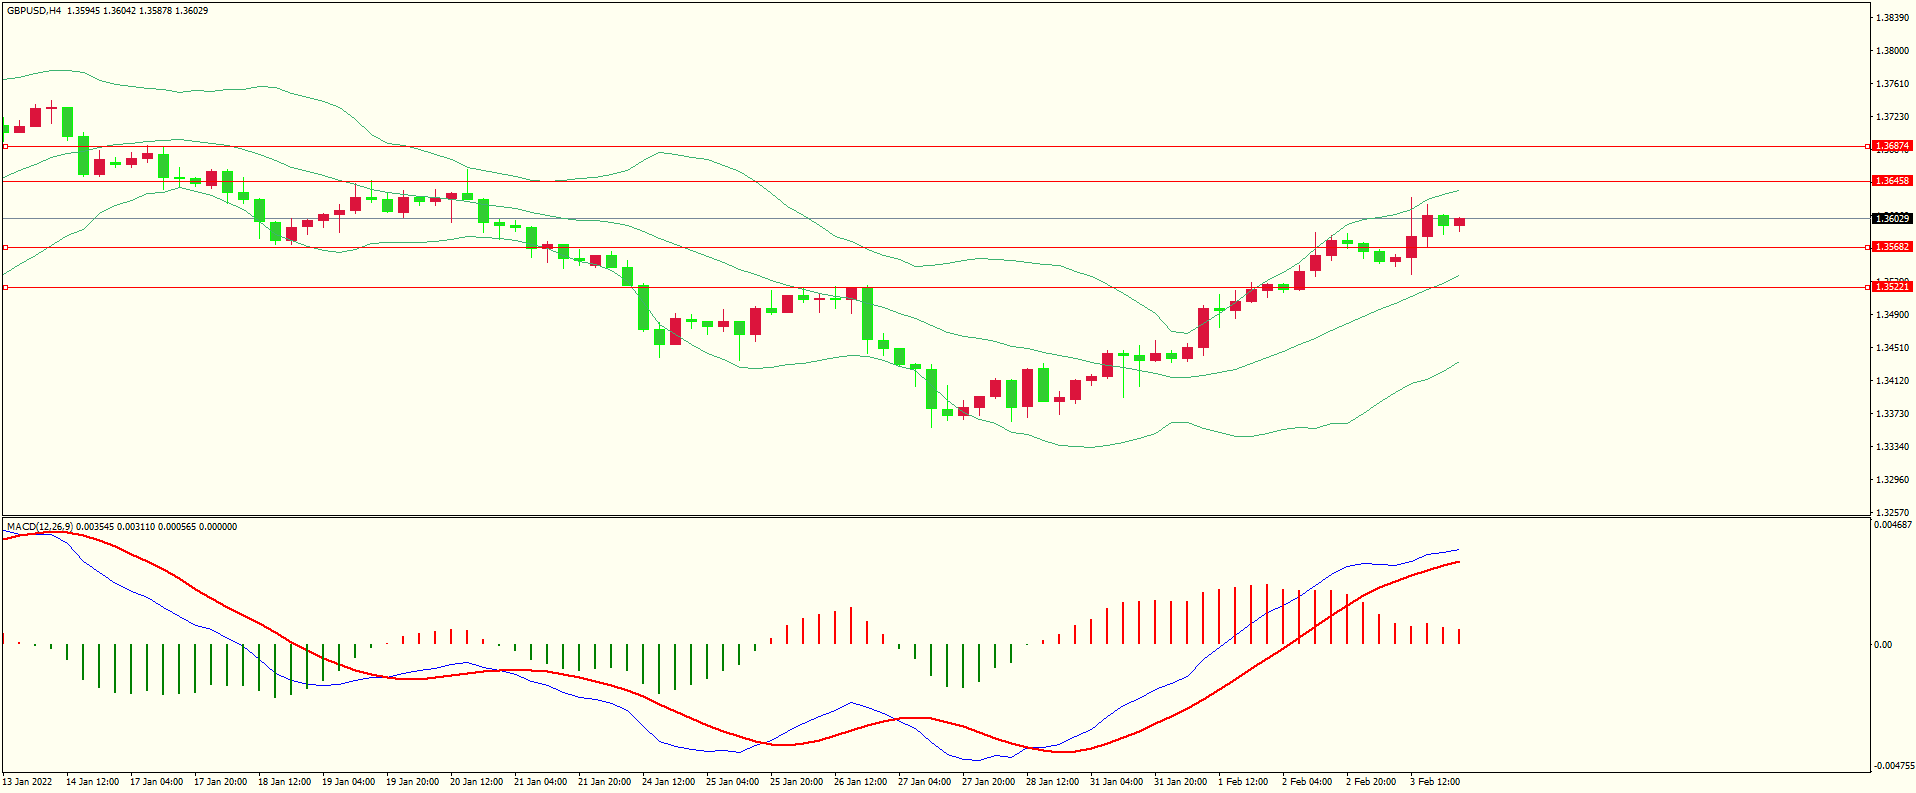Screen dimensions: 1916x793
Task: Click the left handle of the 1.35682 line
Action: (5, 247)
